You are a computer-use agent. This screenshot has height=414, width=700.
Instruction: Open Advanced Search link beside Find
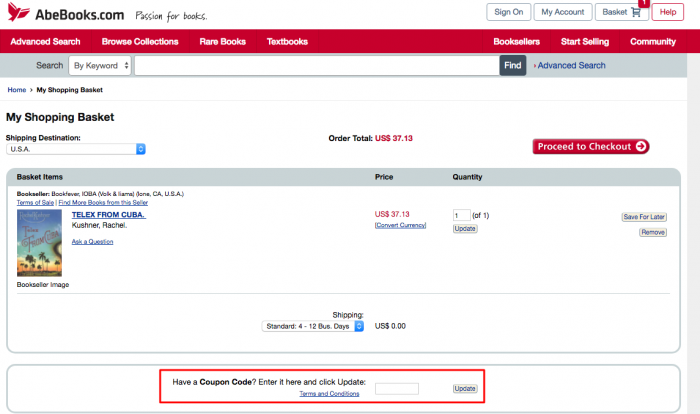coord(571,66)
